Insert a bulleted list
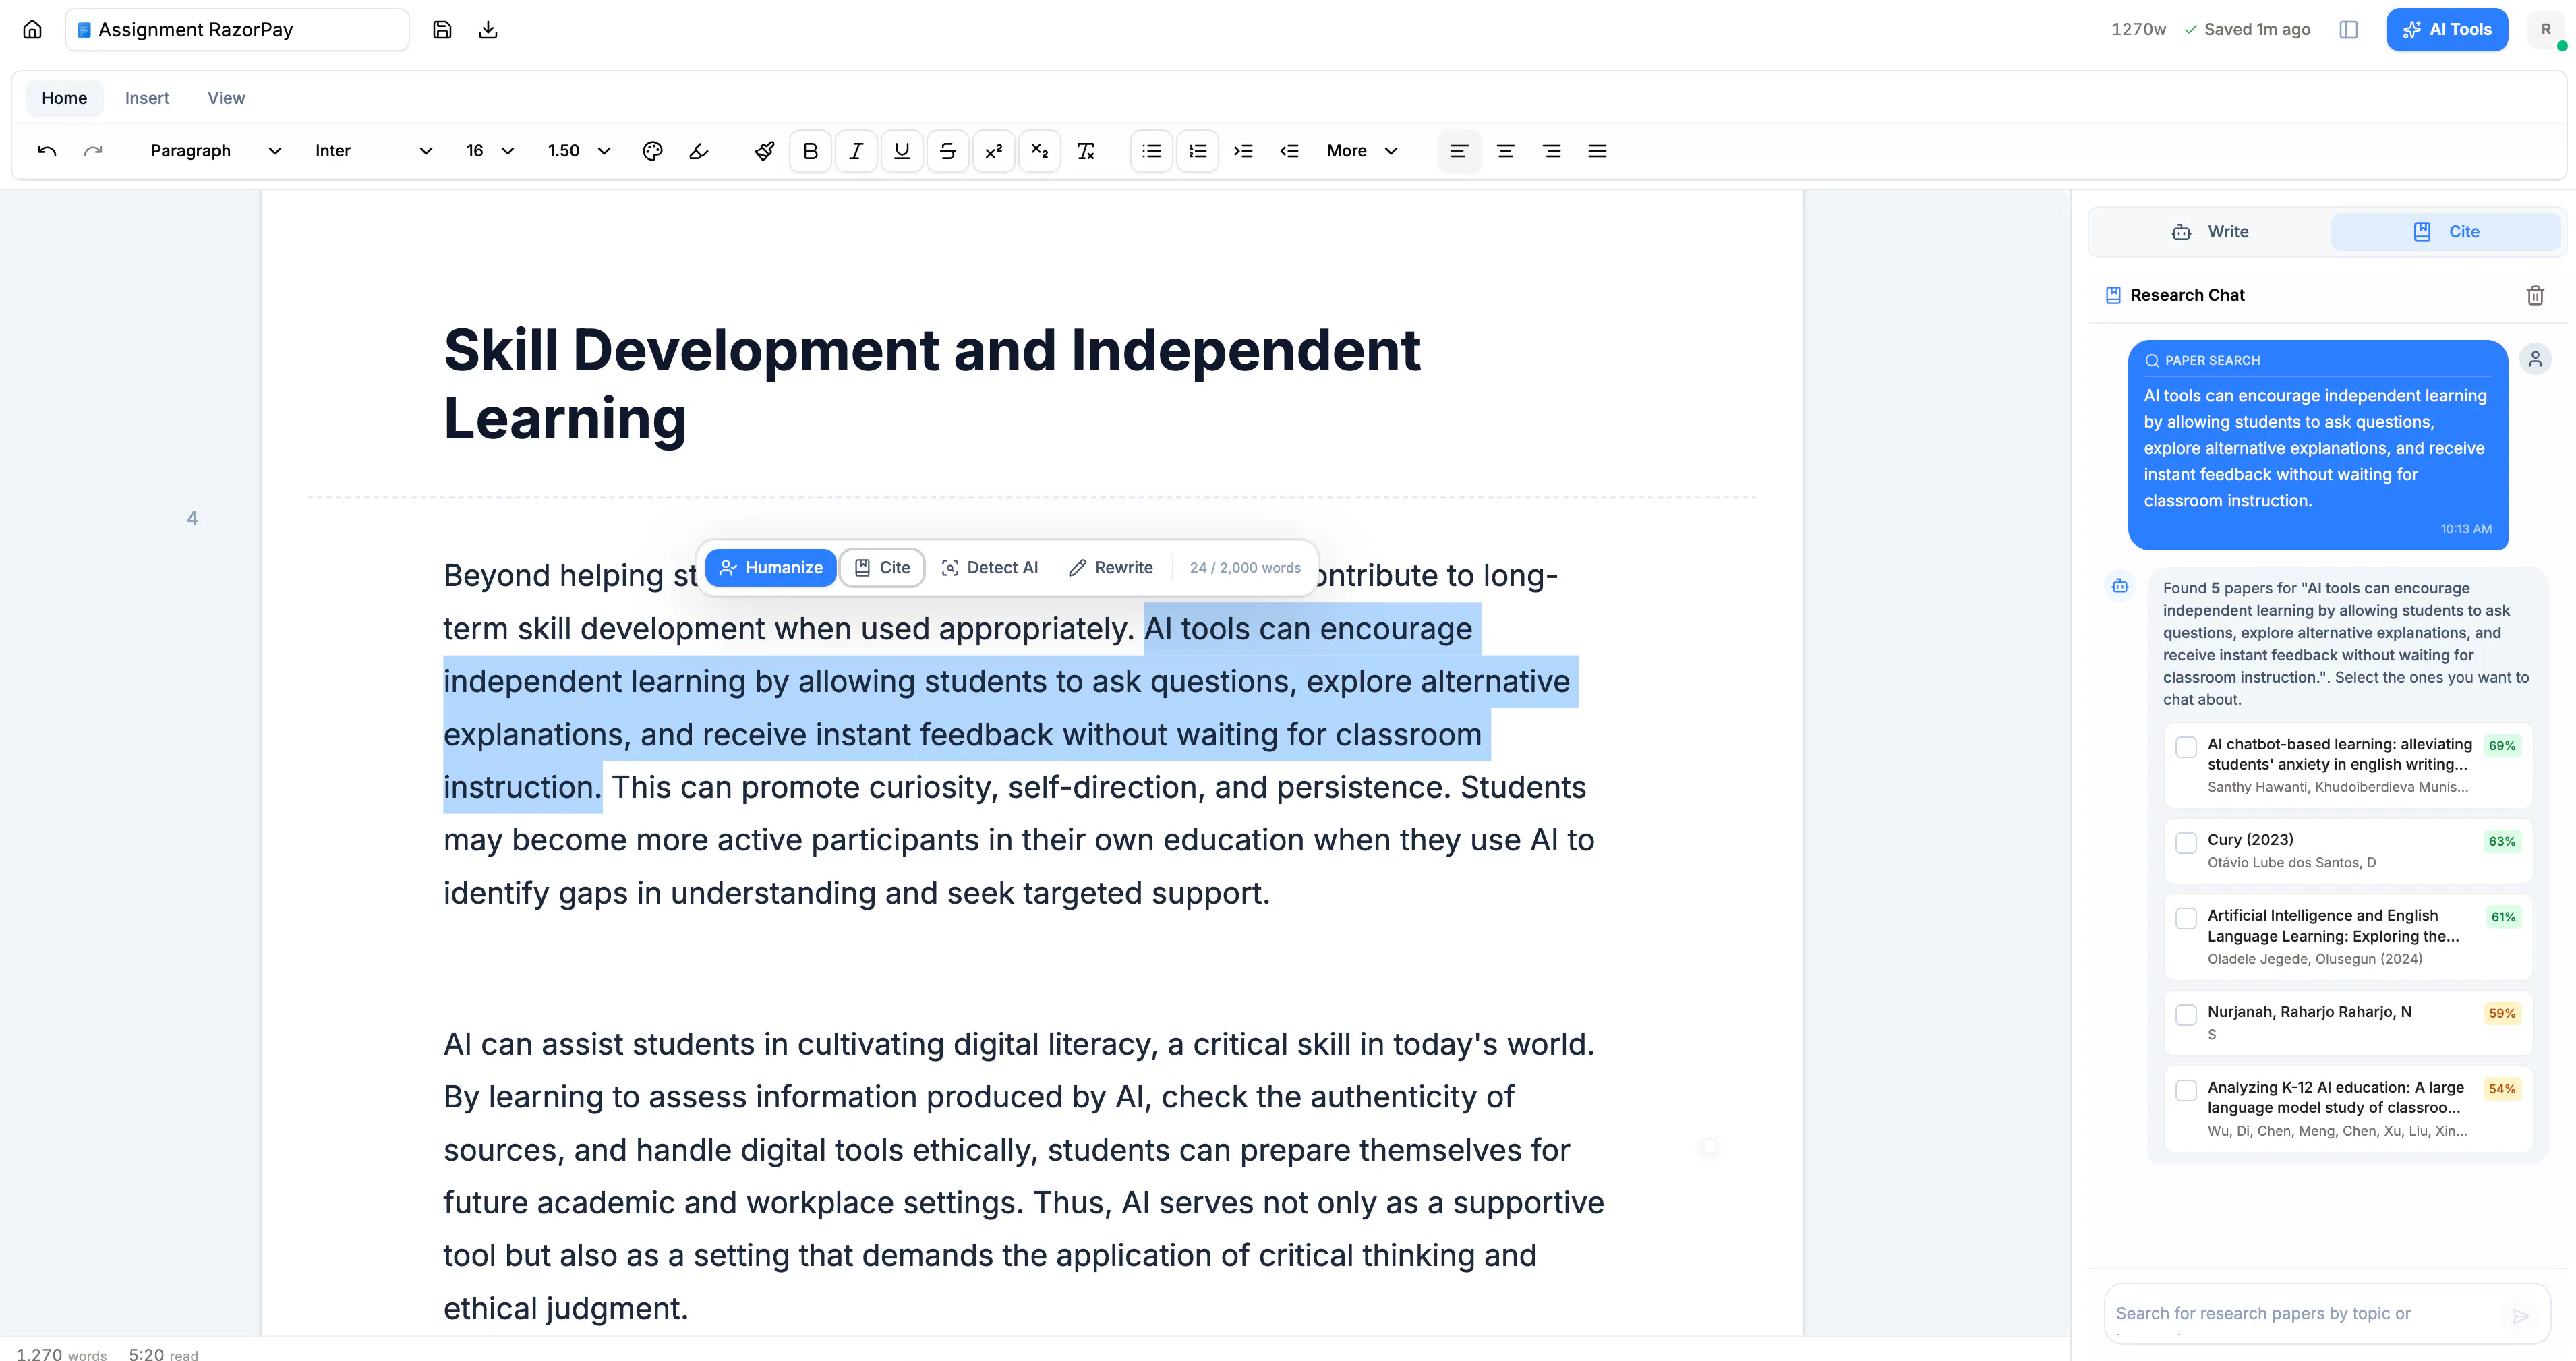 pyautogui.click(x=1152, y=151)
